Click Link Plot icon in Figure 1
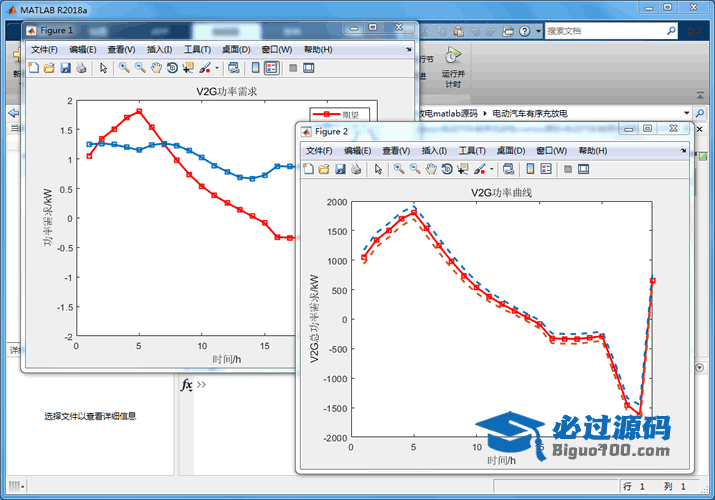Image resolution: width=715 pixels, height=500 pixels. [233, 68]
